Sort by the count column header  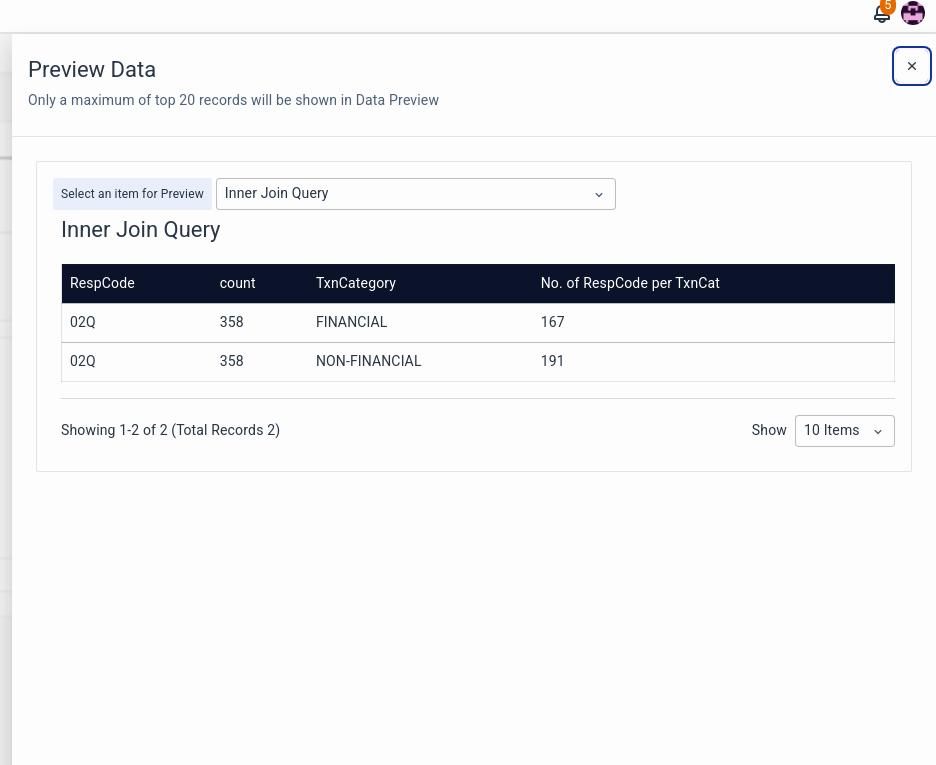(x=237, y=283)
